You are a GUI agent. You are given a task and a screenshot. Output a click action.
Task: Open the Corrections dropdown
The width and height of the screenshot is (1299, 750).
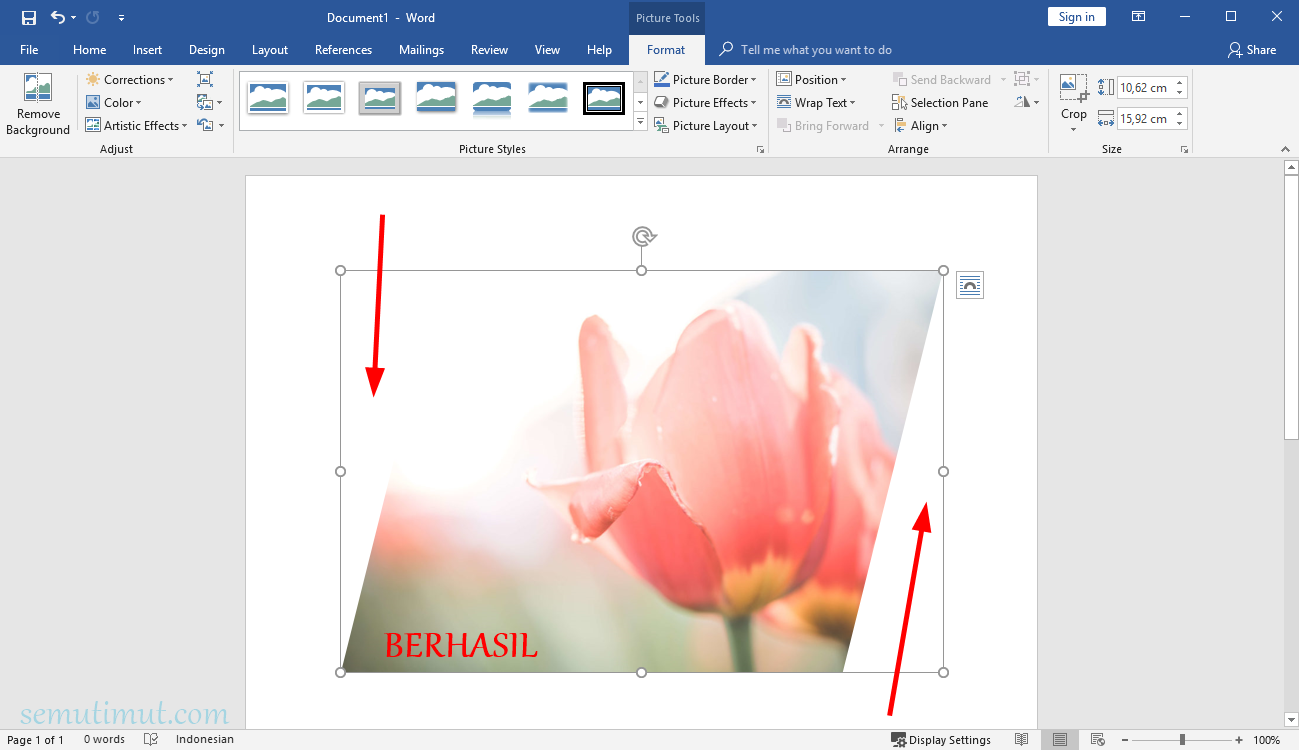(x=130, y=80)
